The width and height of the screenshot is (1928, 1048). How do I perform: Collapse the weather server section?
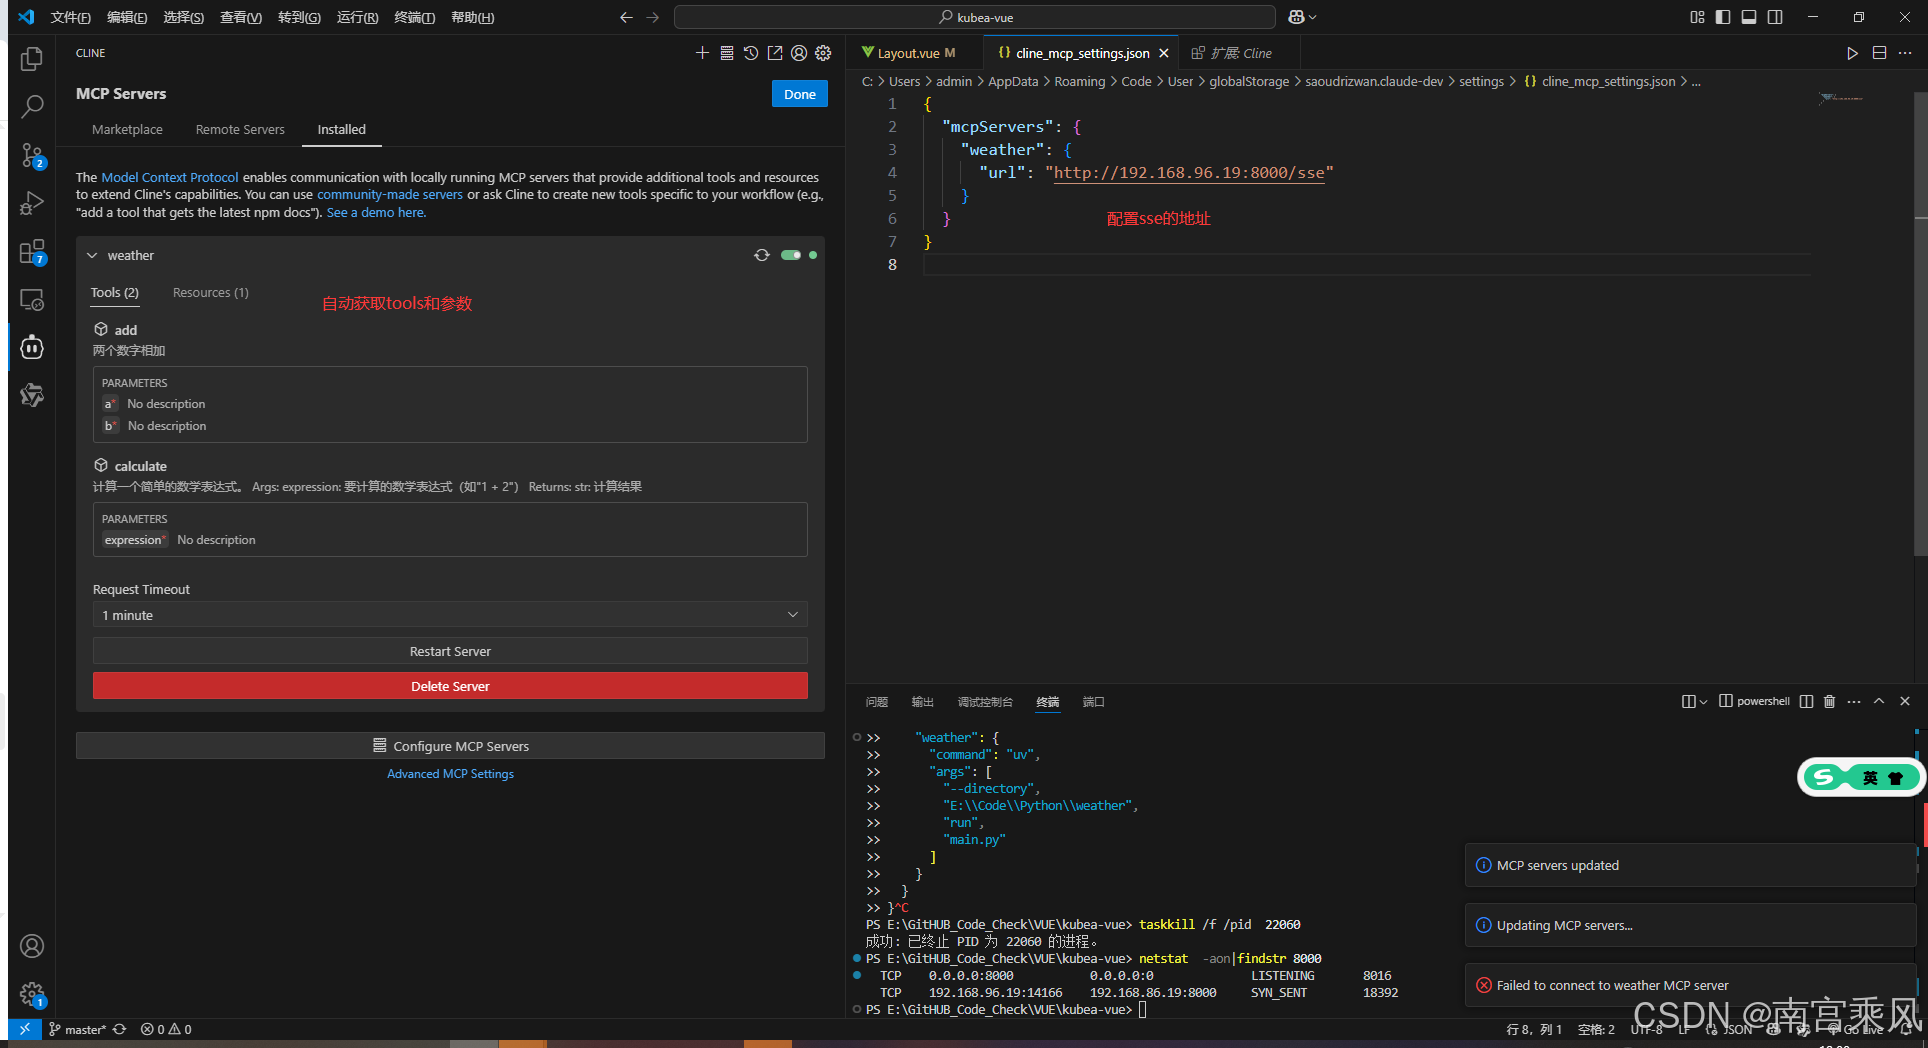click(92, 255)
